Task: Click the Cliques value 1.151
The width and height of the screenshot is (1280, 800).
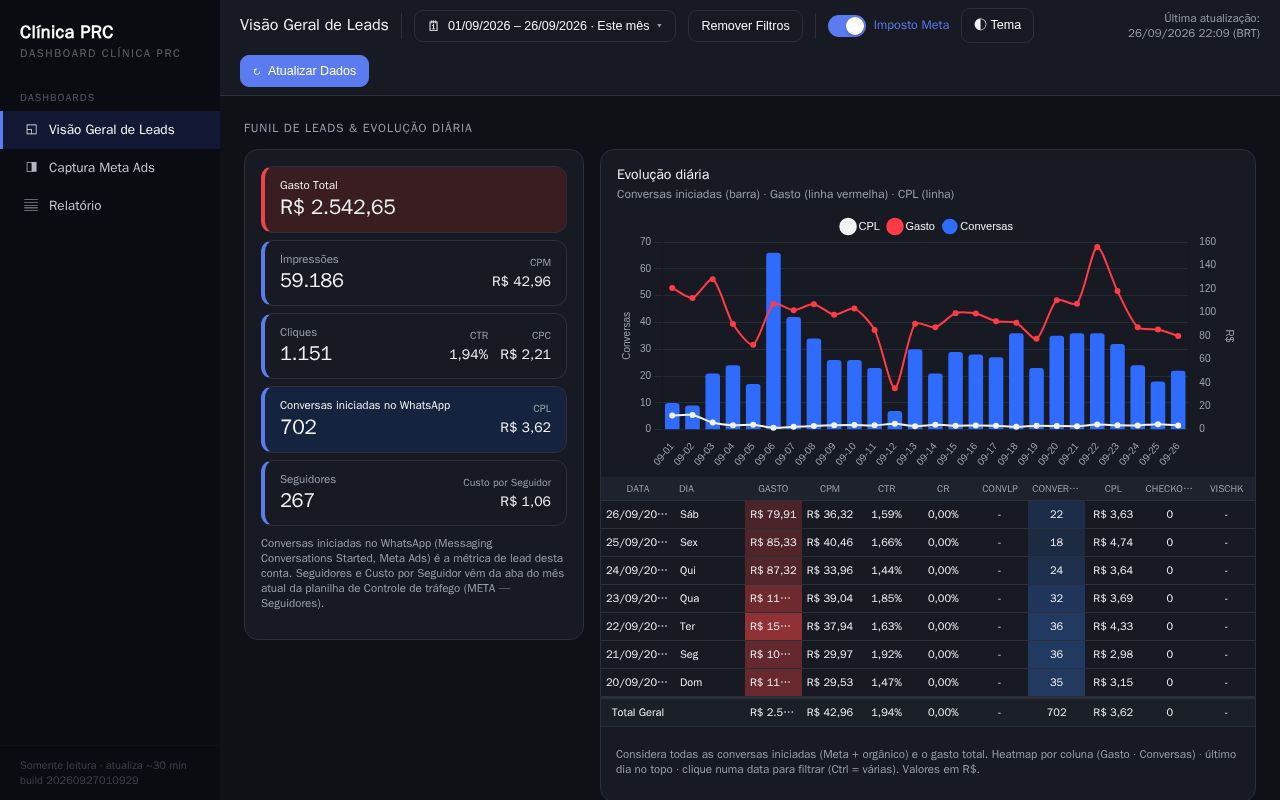Action: [x=306, y=353]
